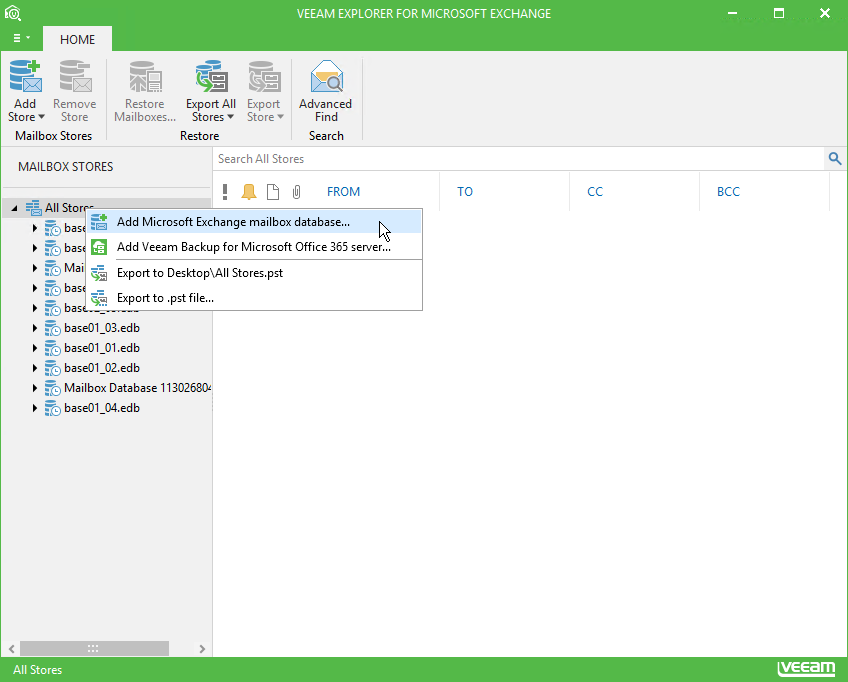Select the base01_03.edb store
This screenshot has height=682, width=848.
[102, 328]
